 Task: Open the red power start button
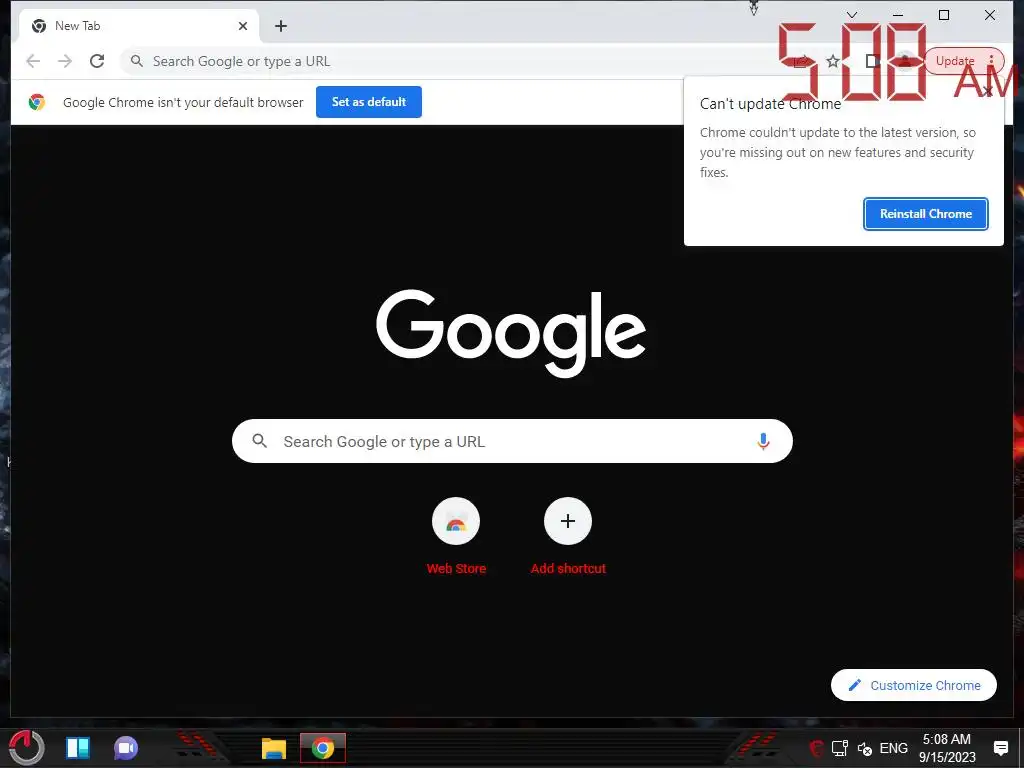click(x=27, y=748)
